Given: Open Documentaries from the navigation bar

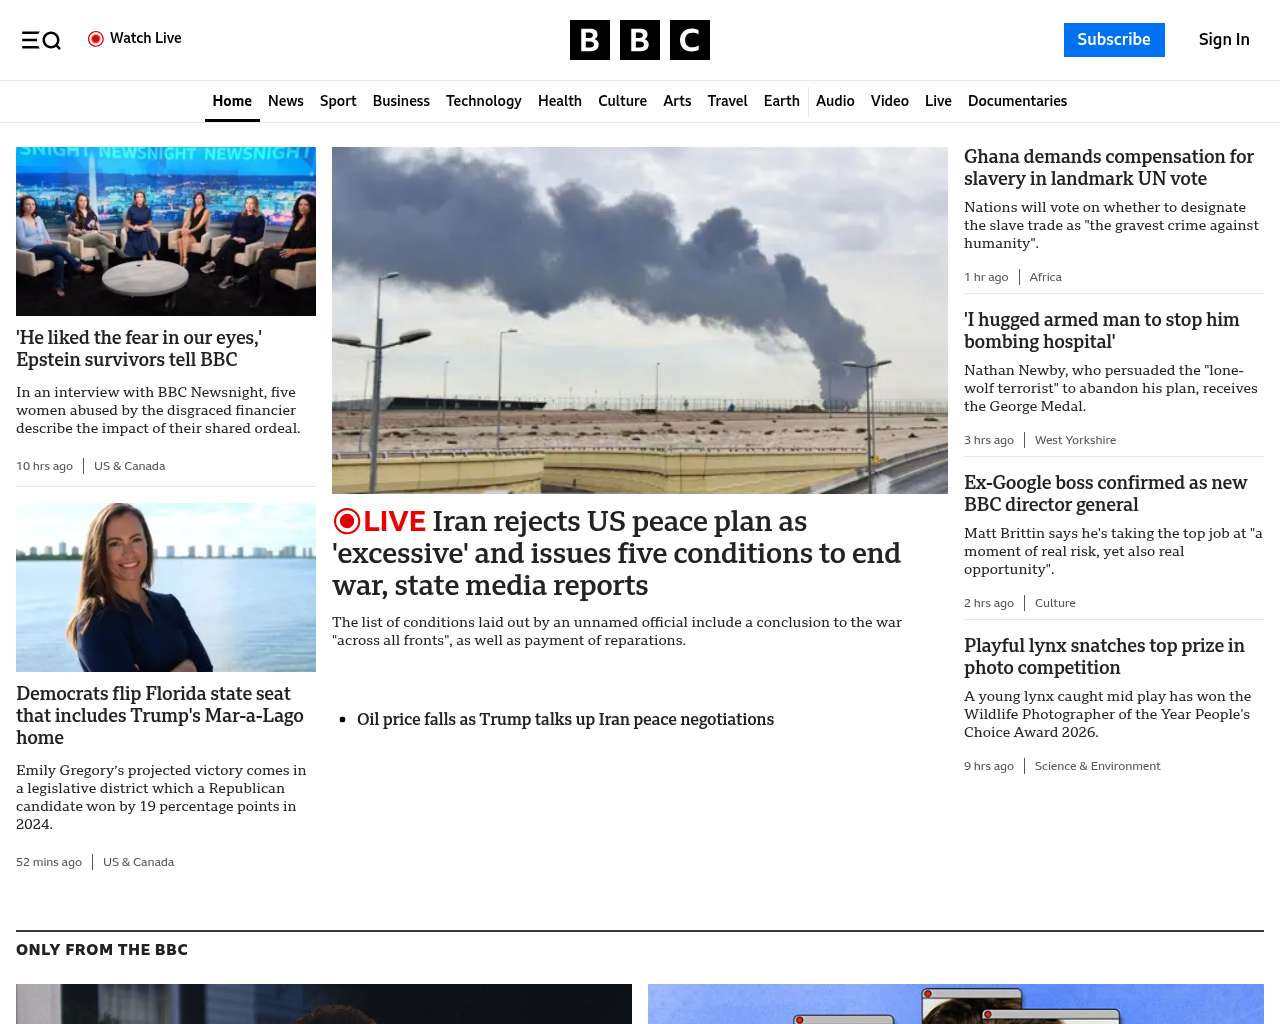Looking at the screenshot, I should point(1017,101).
